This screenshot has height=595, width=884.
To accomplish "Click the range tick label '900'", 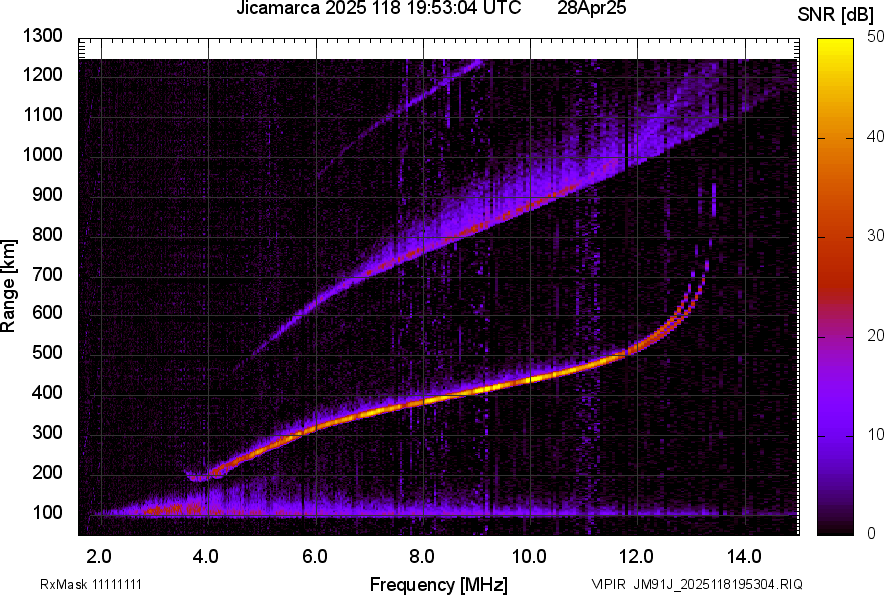I will [x=47, y=195].
